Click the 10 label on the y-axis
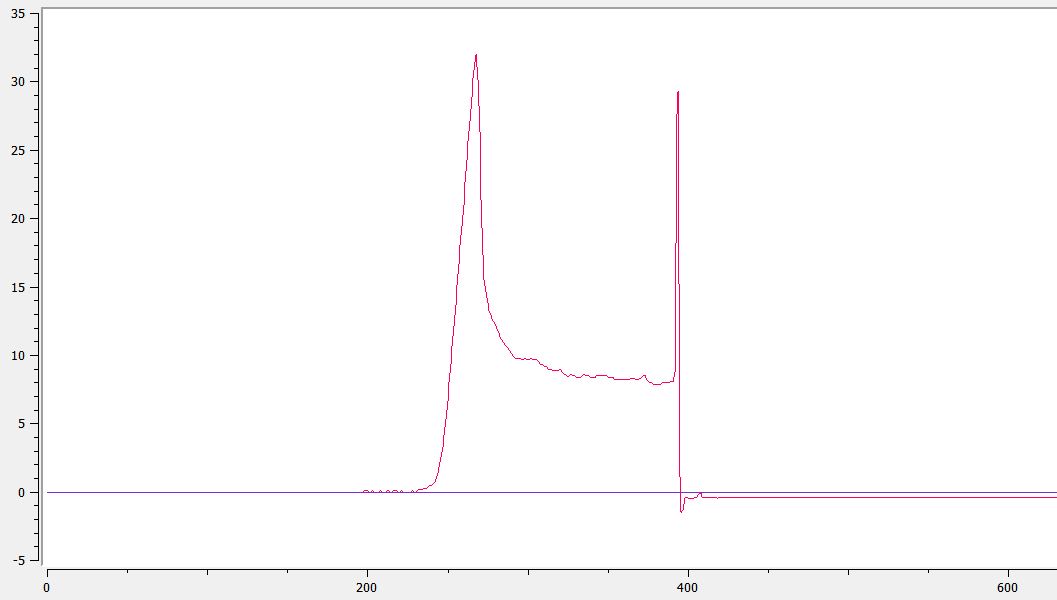The height and width of the screenshot is (600, 1057). 19,355
